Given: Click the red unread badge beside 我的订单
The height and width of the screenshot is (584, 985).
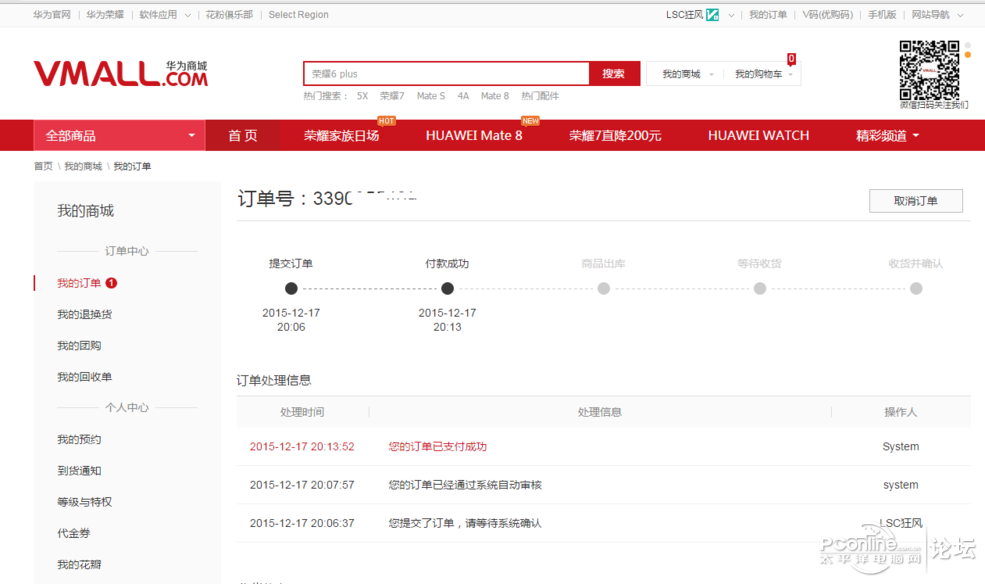Looking at the screenshot, I should click(111, 283).
